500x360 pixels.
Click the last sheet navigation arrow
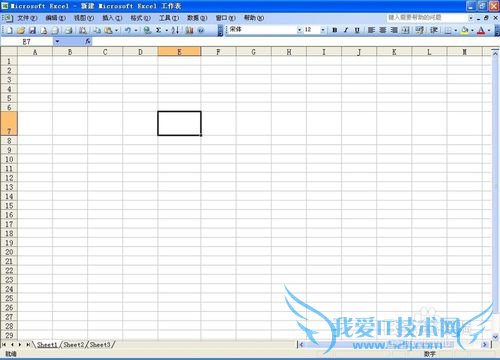point(28,345)
